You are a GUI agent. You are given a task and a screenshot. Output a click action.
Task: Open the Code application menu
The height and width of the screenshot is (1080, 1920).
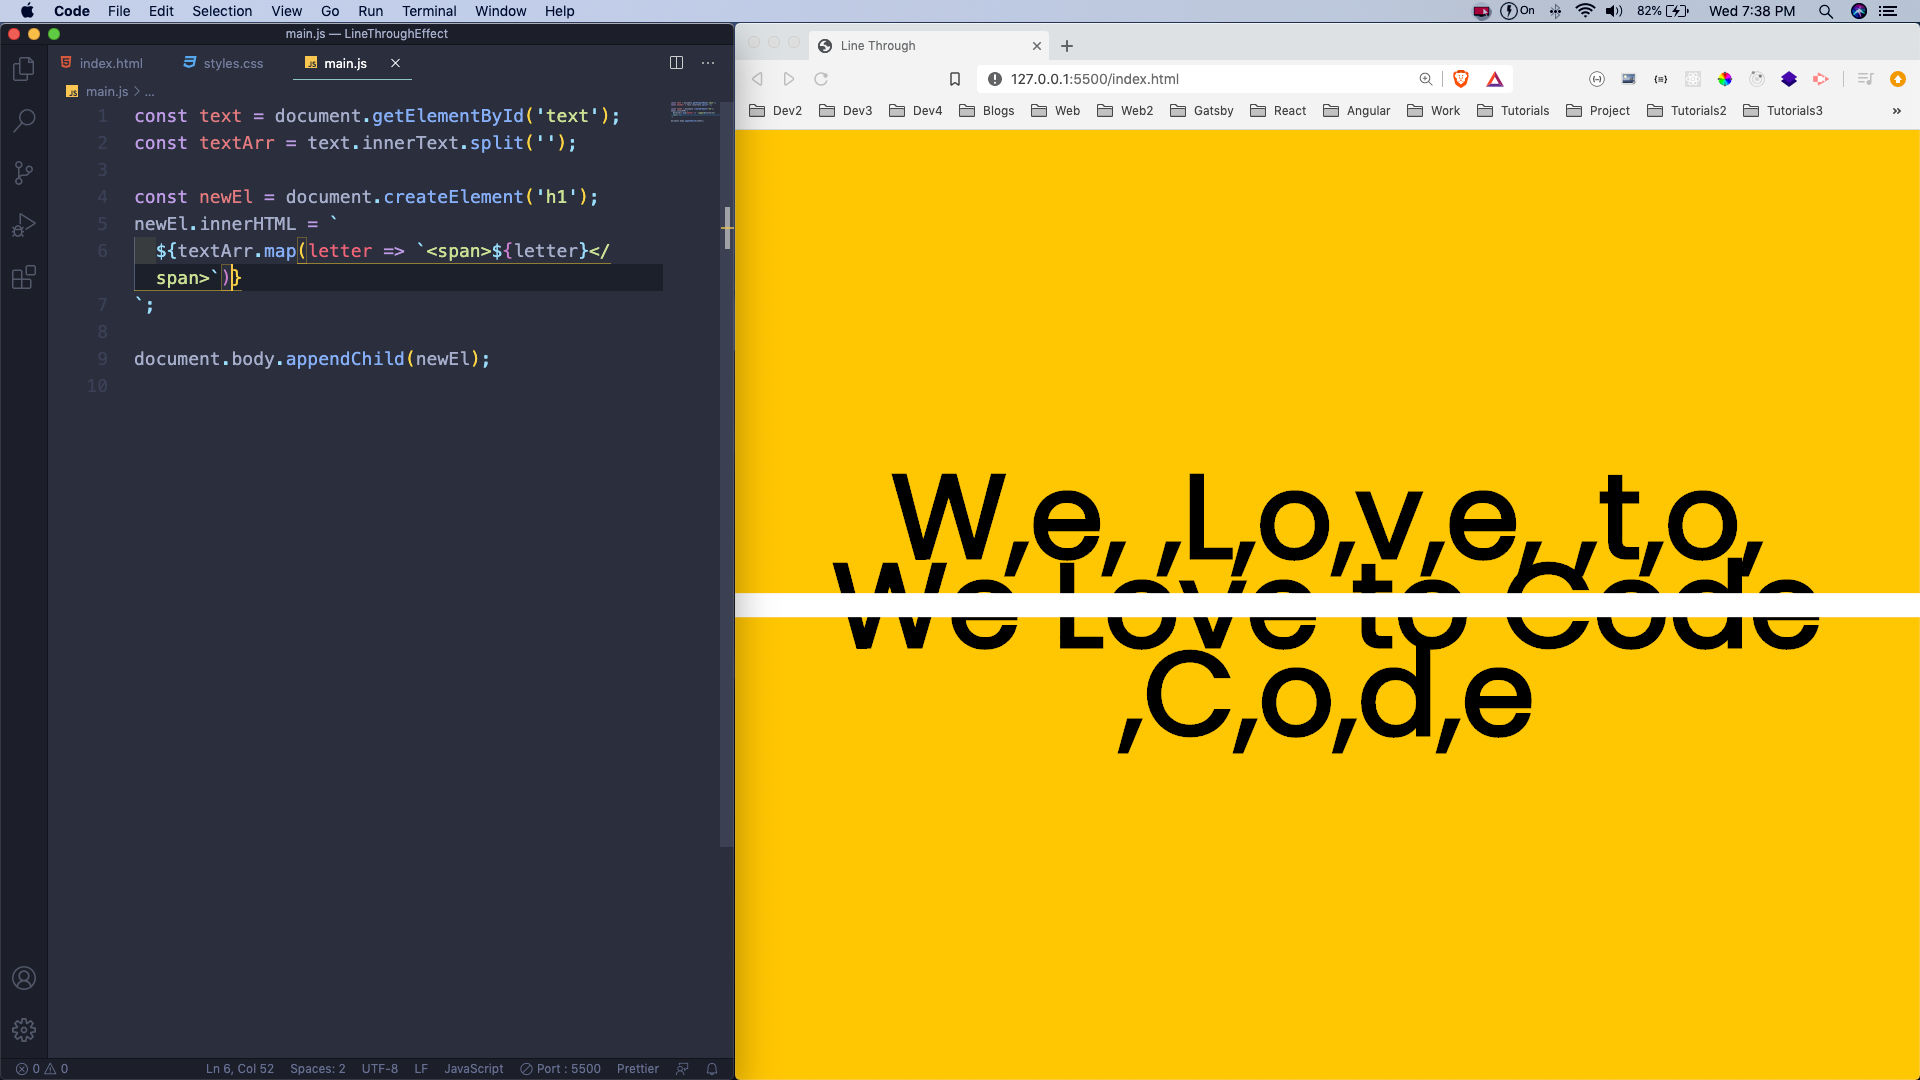tap(71, 11)
